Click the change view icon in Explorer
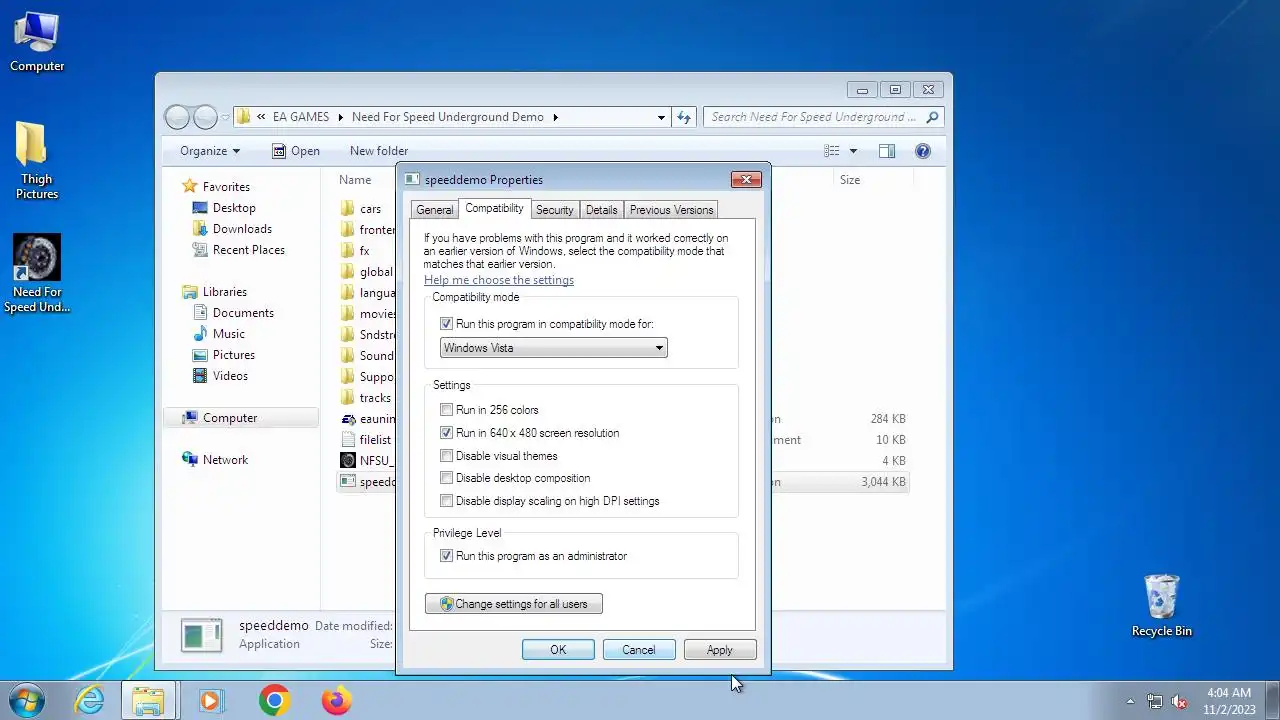Screen dimensions: 1280x720 (x=831, y=151)
